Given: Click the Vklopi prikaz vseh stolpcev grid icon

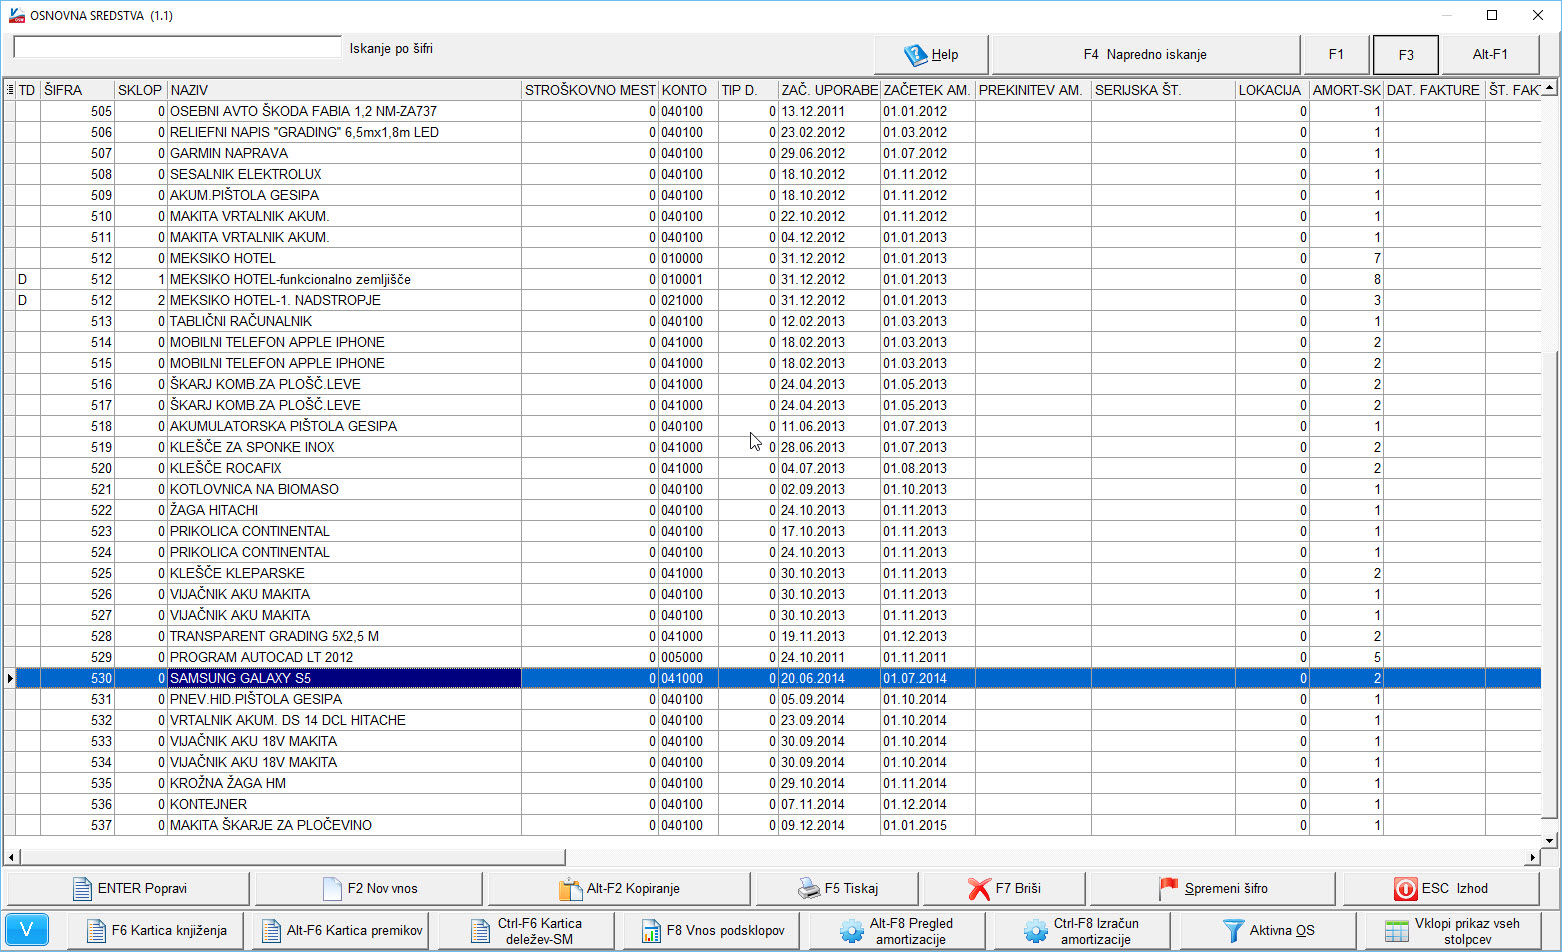Looking at the screenshot, I should pos(1397,931).
